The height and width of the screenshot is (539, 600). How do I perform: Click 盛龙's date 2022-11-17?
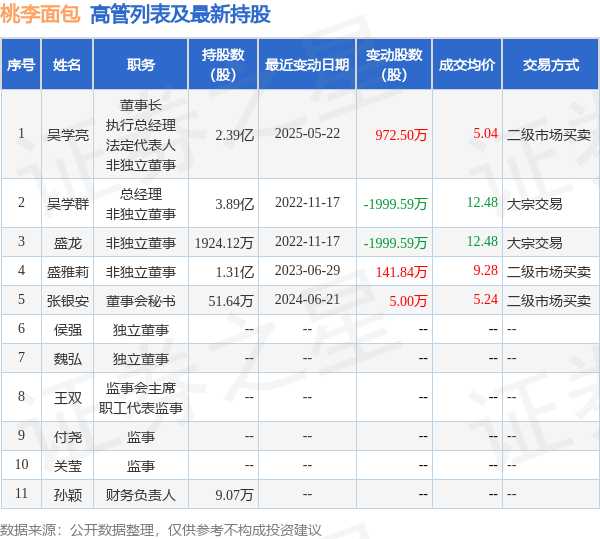click(x=307, y=241)
